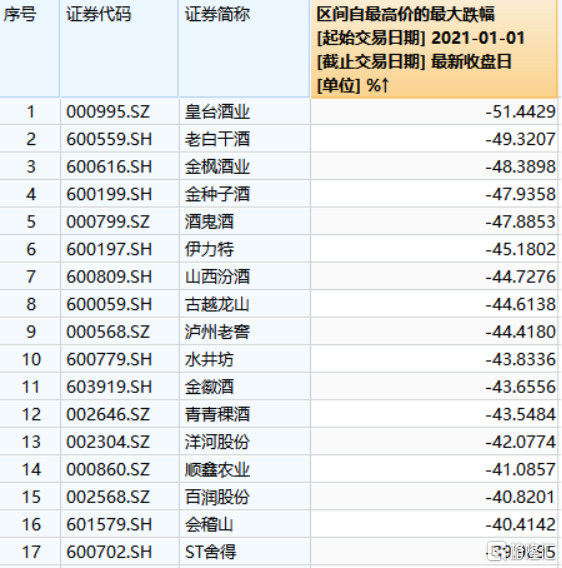Click the value -41.0857
The image size is (562, 568).
[x=520, y=469]
